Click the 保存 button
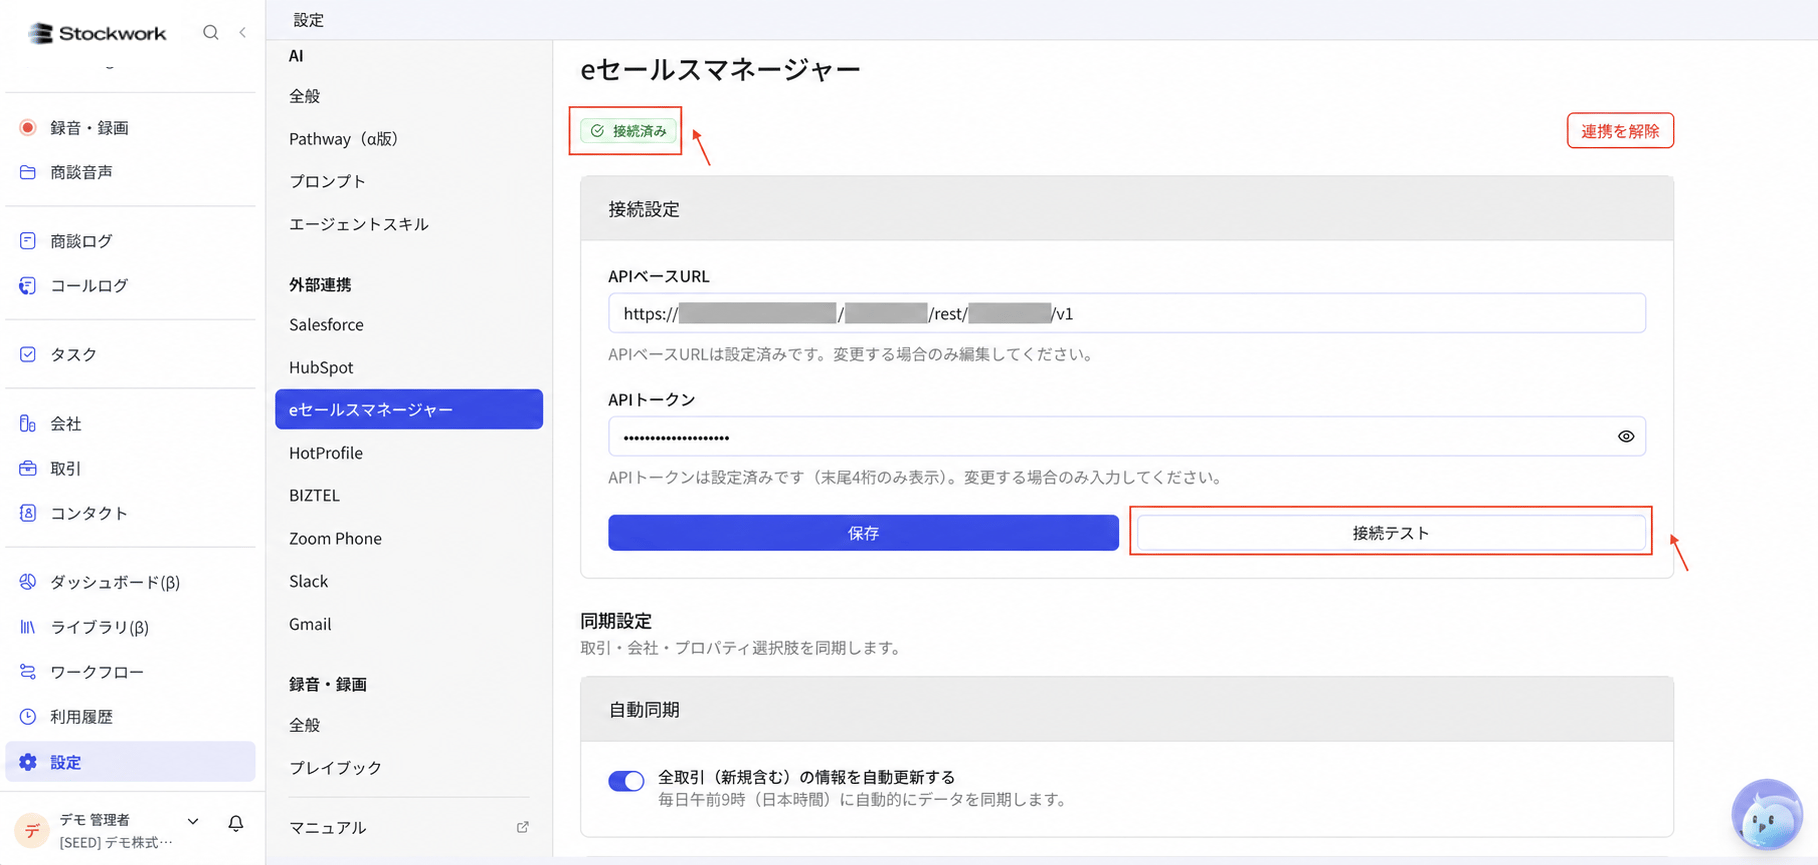 [863, 533]
